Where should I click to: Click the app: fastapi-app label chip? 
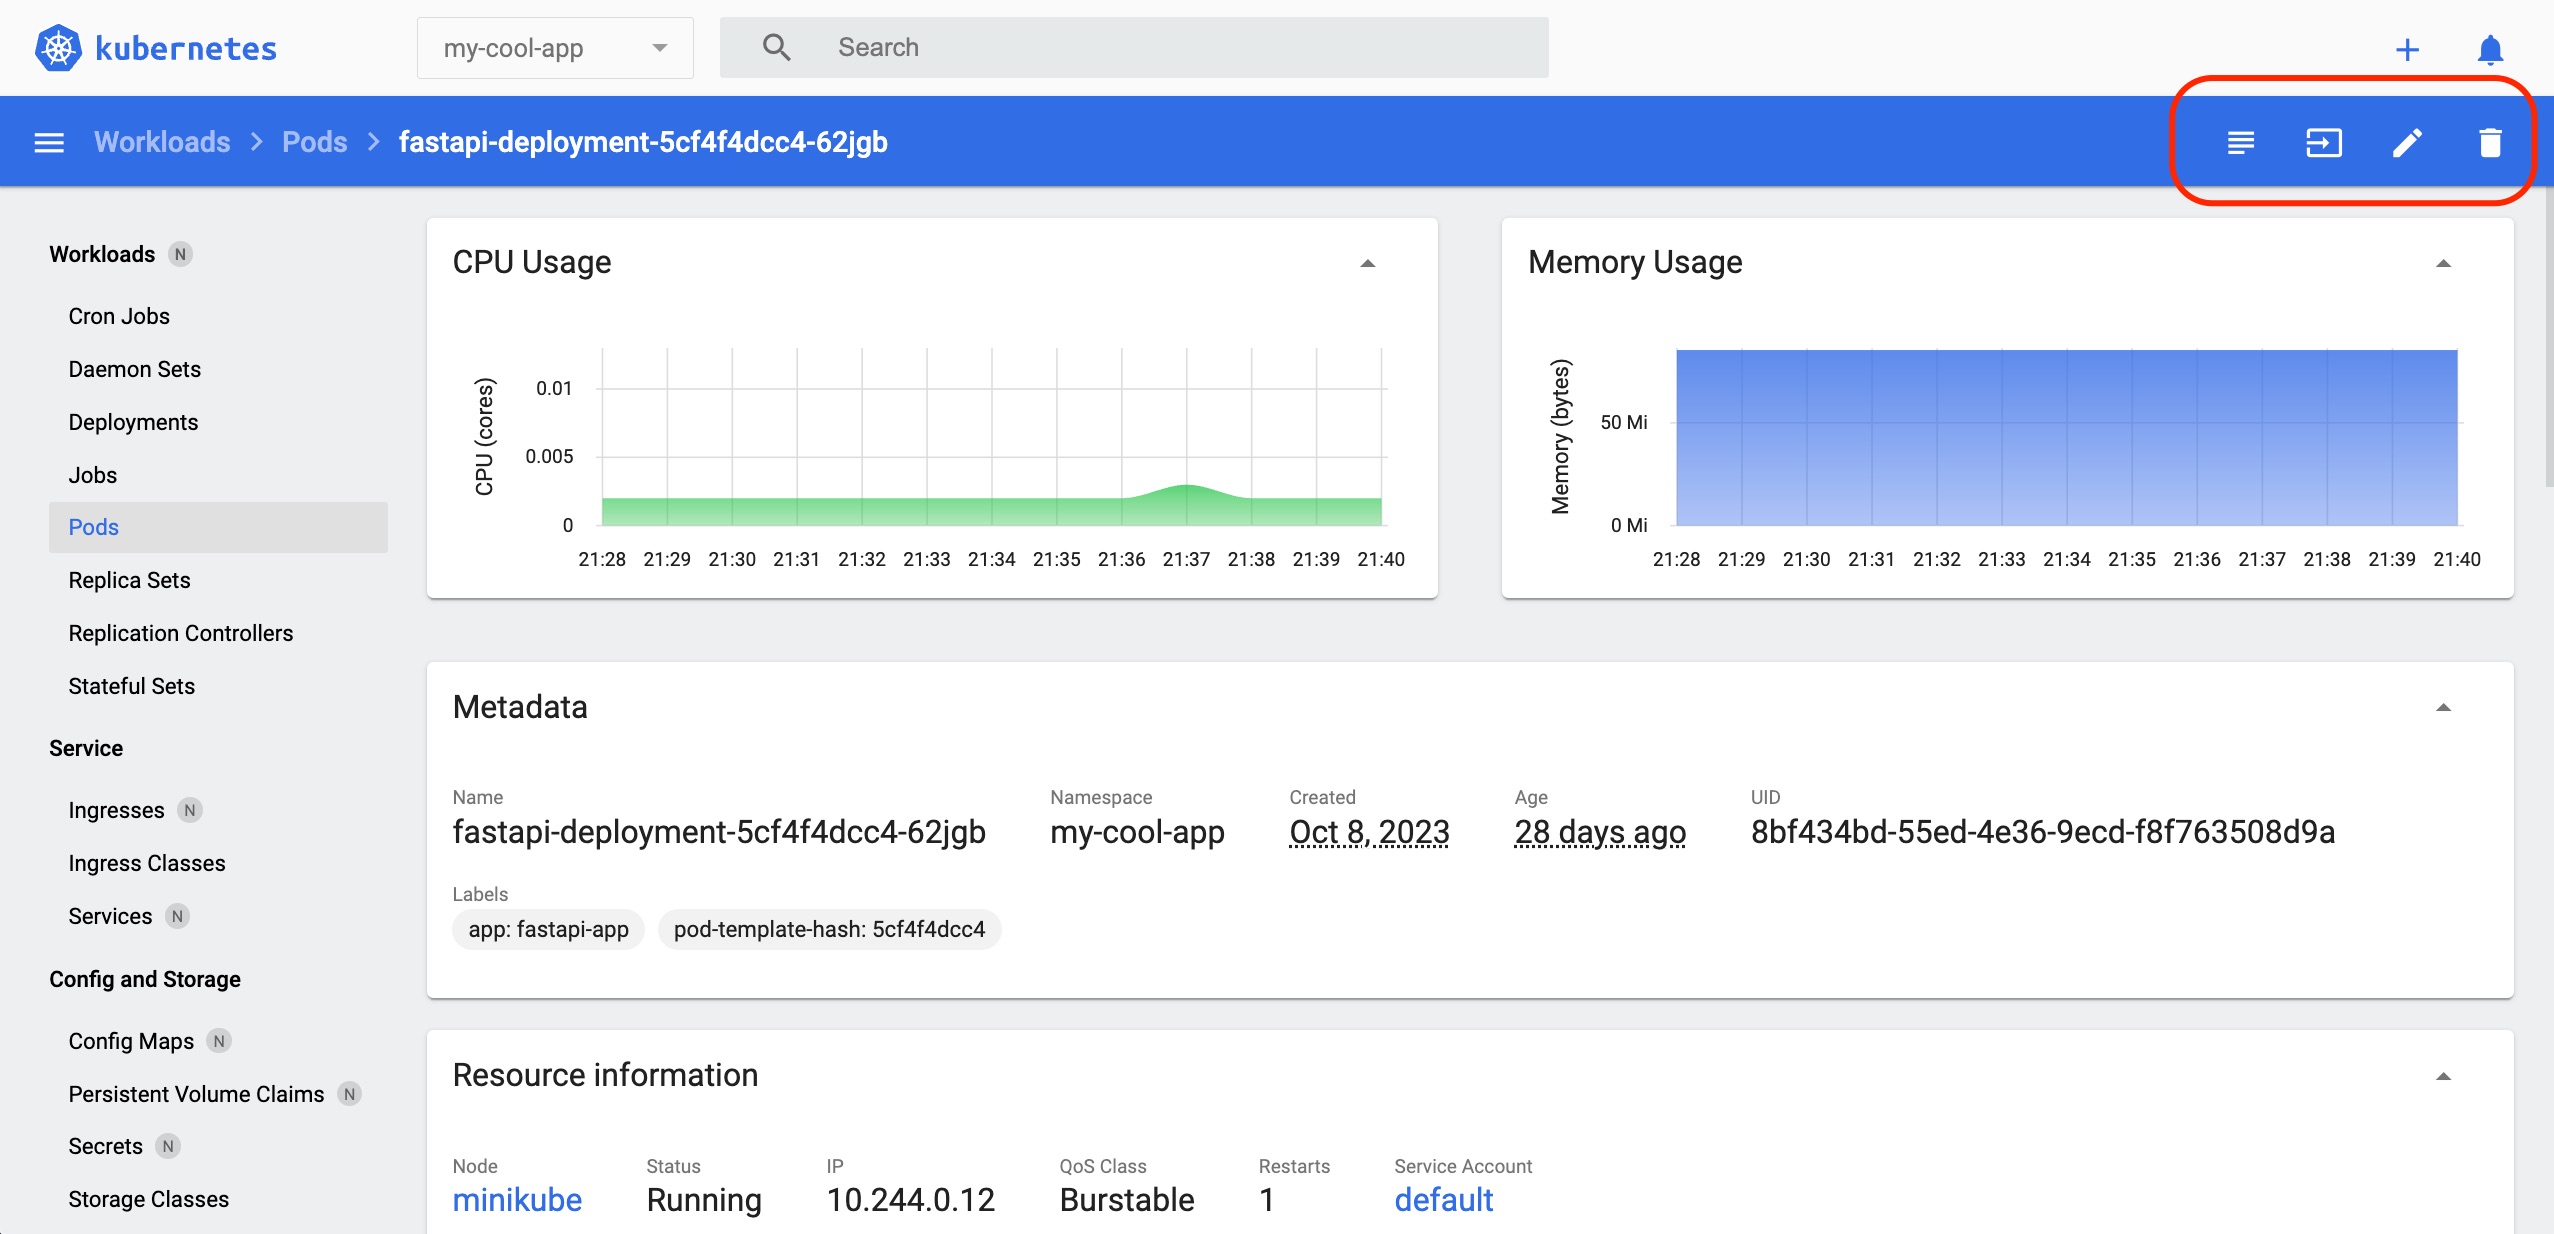tap(548, 929)
